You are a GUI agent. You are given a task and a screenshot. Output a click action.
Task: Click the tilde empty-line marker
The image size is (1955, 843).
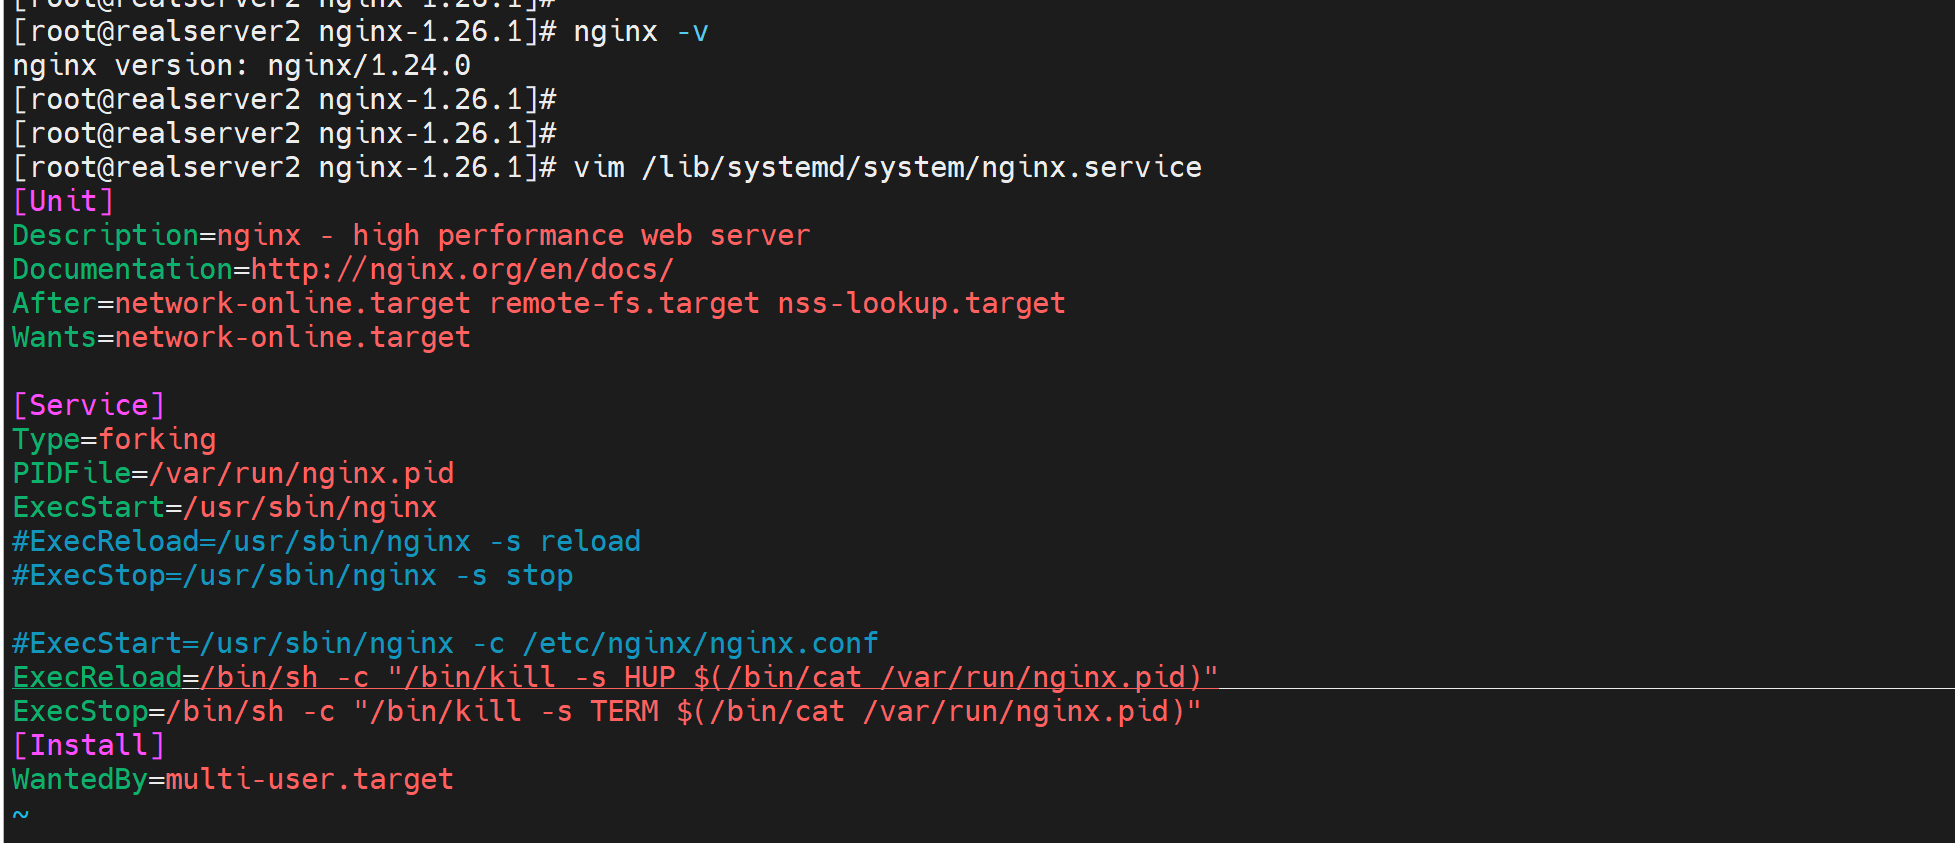21,813
